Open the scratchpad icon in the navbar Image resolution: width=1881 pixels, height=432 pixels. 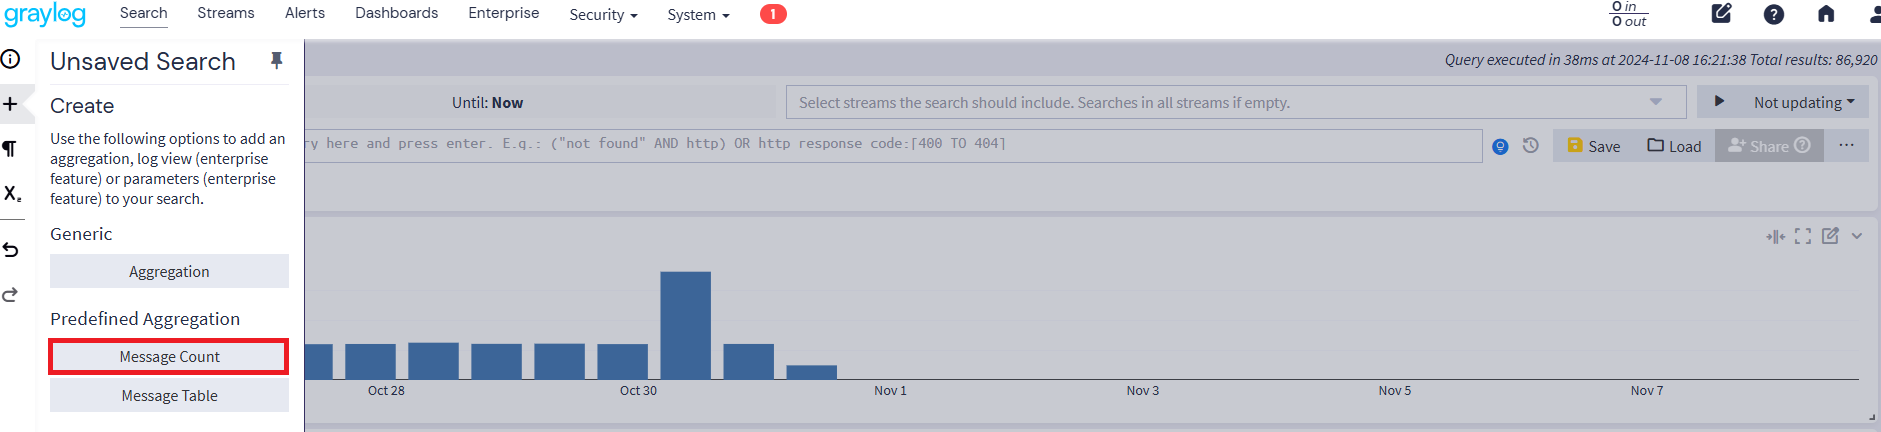[1721, 14]
